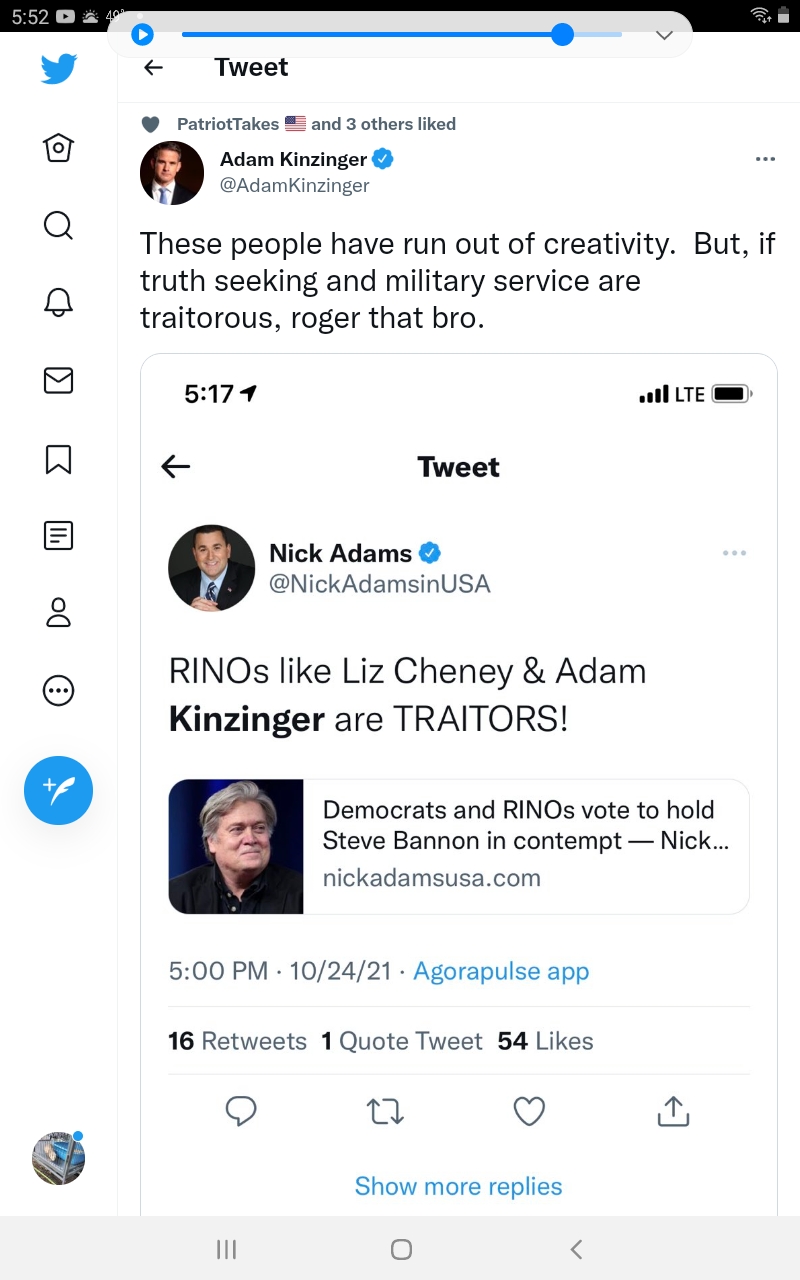Open Profile person icon
Image resolution: width=800 pixels, height=1280 pixels.
pos(58,612)
